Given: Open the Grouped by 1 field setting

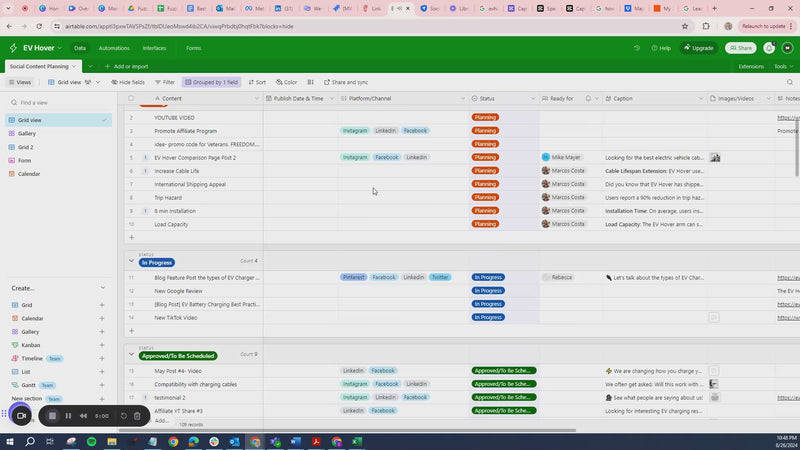Looking at the screenshot, I should tap(211, 82).
